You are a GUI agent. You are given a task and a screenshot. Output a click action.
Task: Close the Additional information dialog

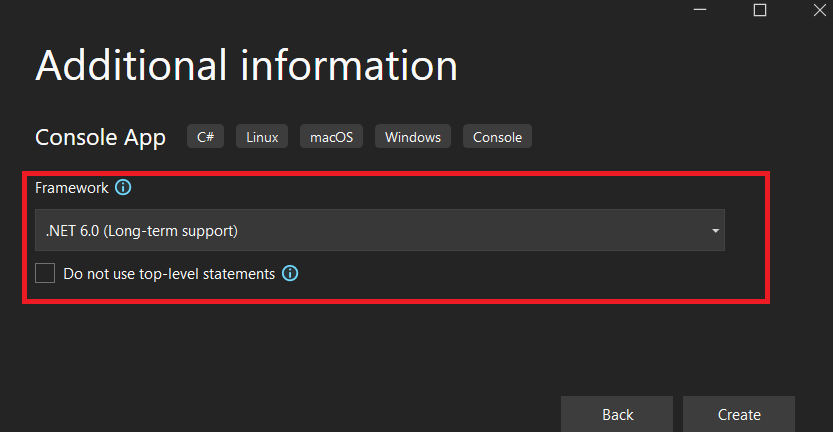[820, 10]
